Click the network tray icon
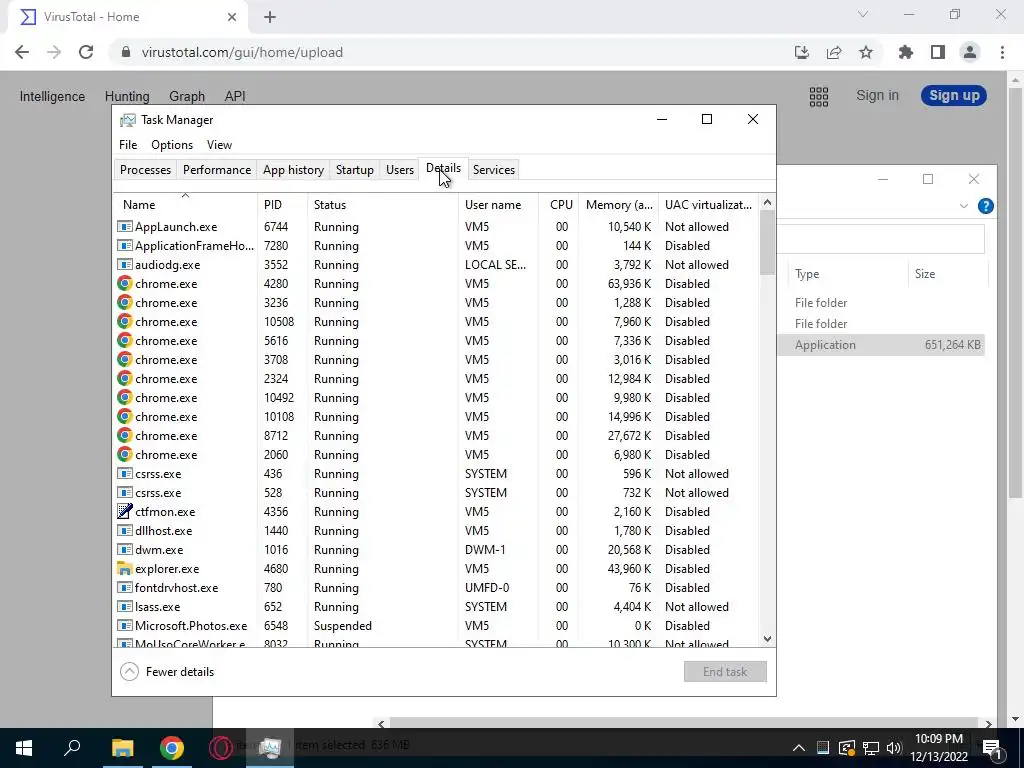 [x=871, y=748]
